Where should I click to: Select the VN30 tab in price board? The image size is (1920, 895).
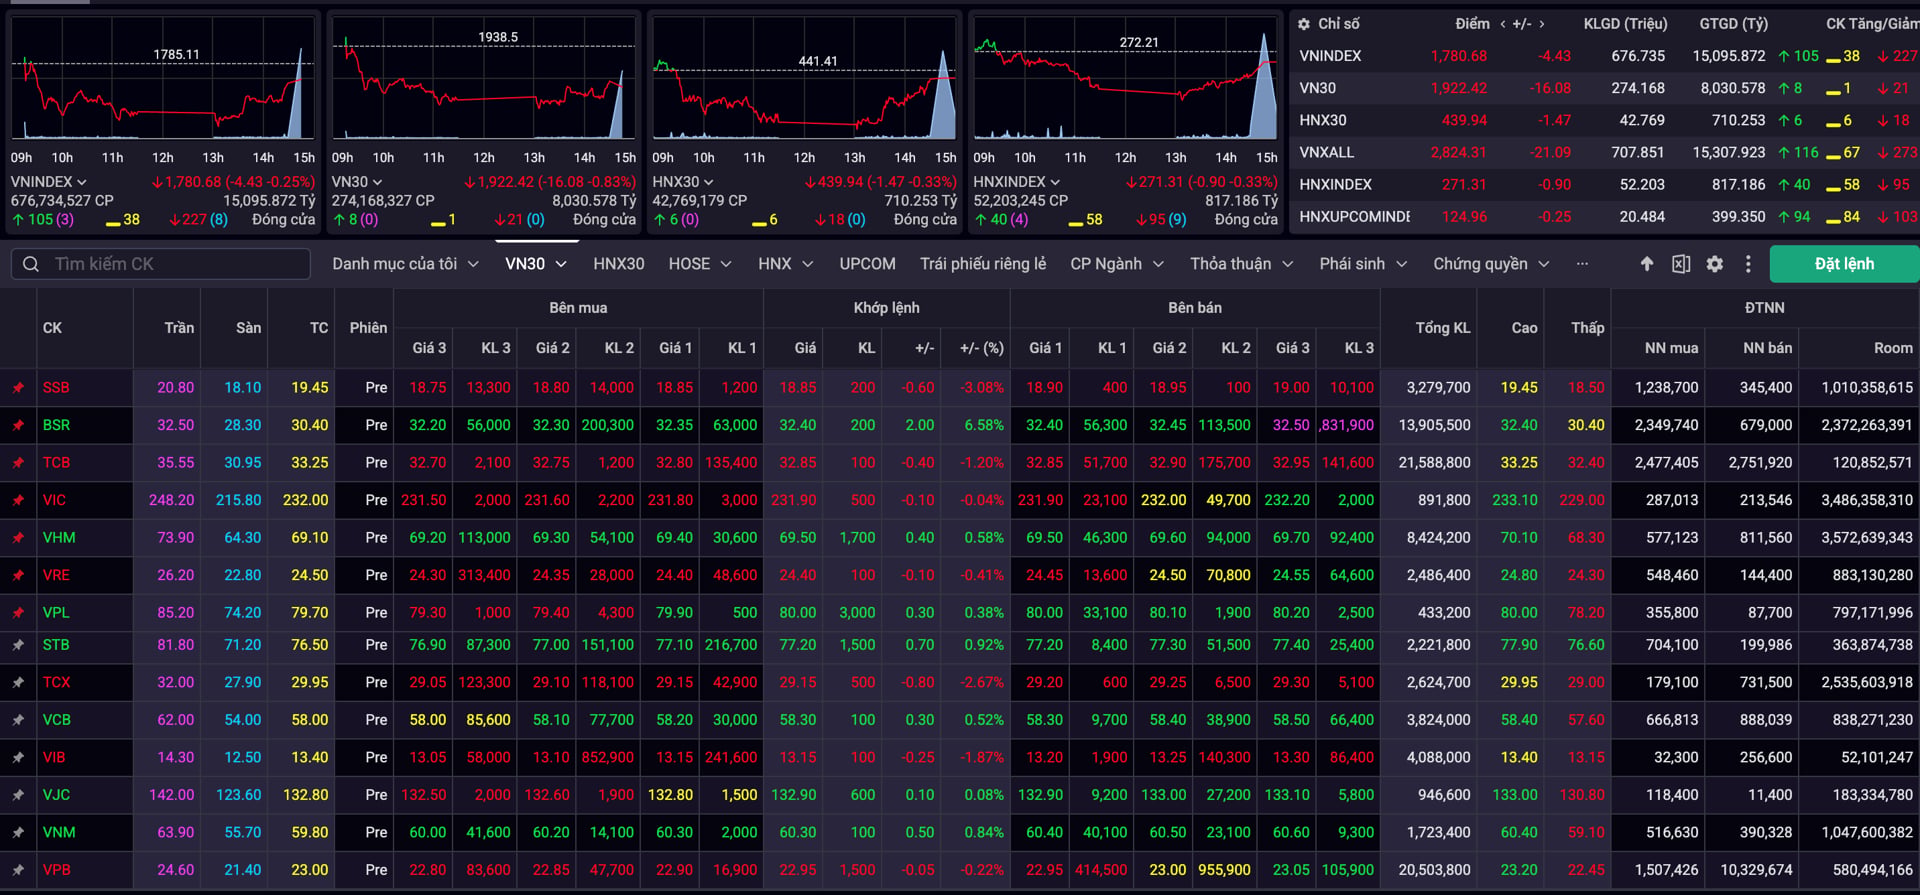pyautogui.click(x=536, y=264)
